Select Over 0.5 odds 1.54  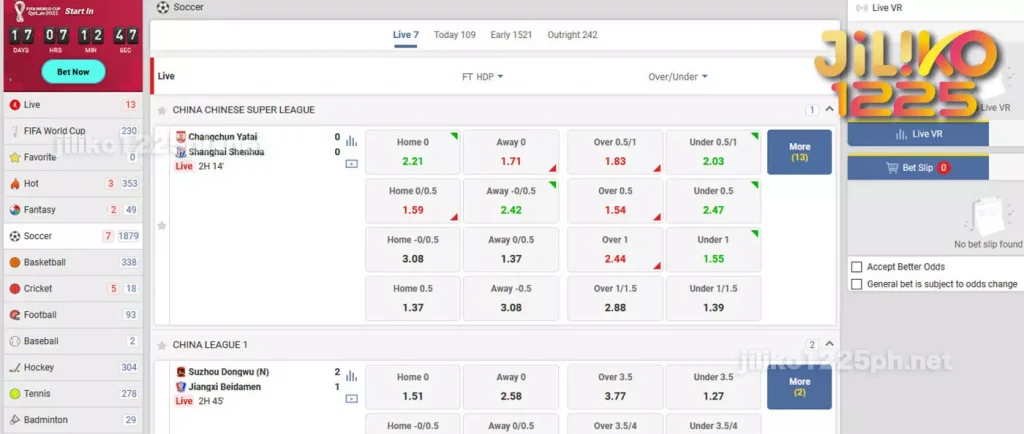click(x=615, y=201)
